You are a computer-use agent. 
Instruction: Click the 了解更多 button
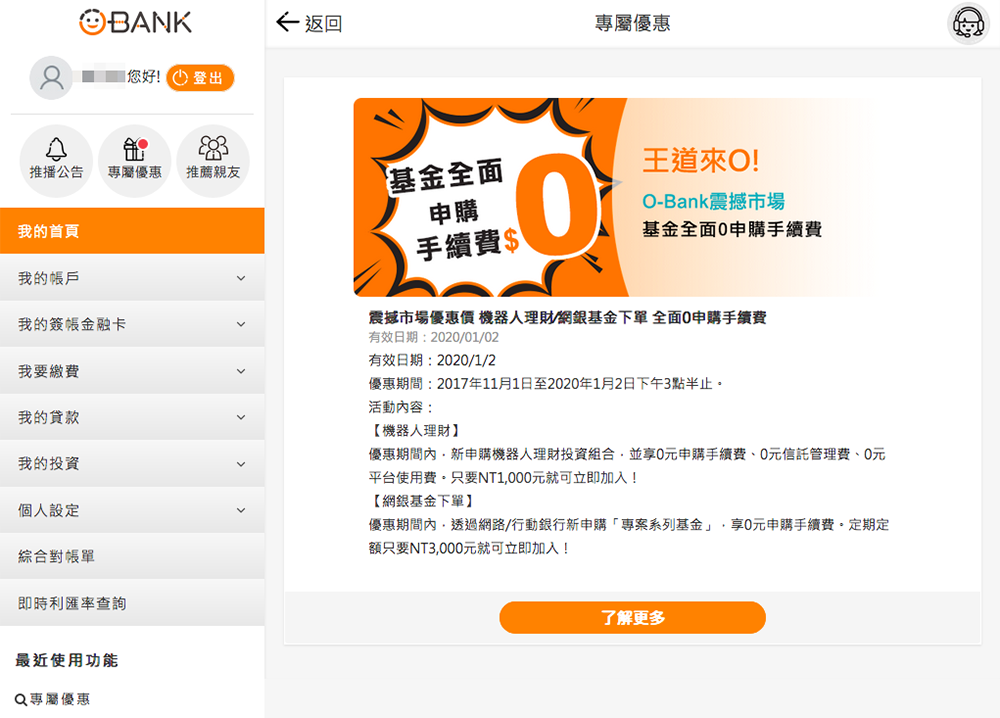tap(632, 617)
